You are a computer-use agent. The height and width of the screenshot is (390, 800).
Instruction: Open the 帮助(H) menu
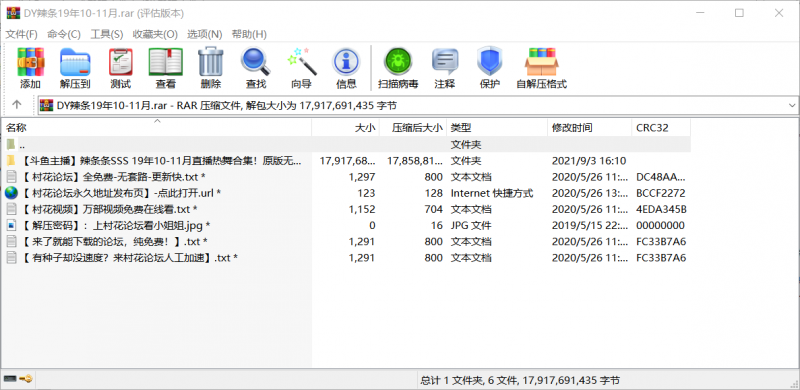point(249,34)
